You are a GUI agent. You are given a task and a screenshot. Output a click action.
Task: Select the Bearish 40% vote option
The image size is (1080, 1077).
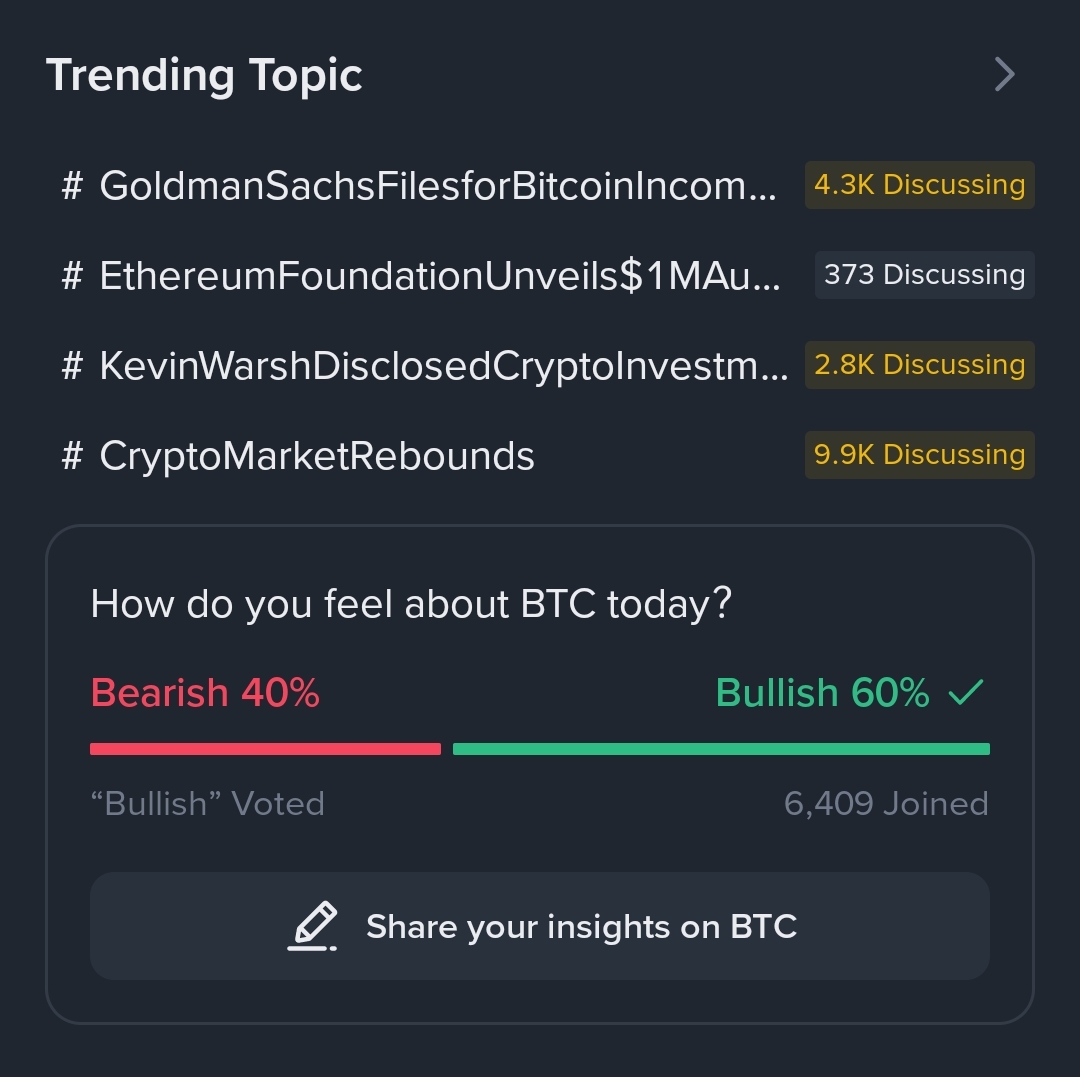coord(205,693)
